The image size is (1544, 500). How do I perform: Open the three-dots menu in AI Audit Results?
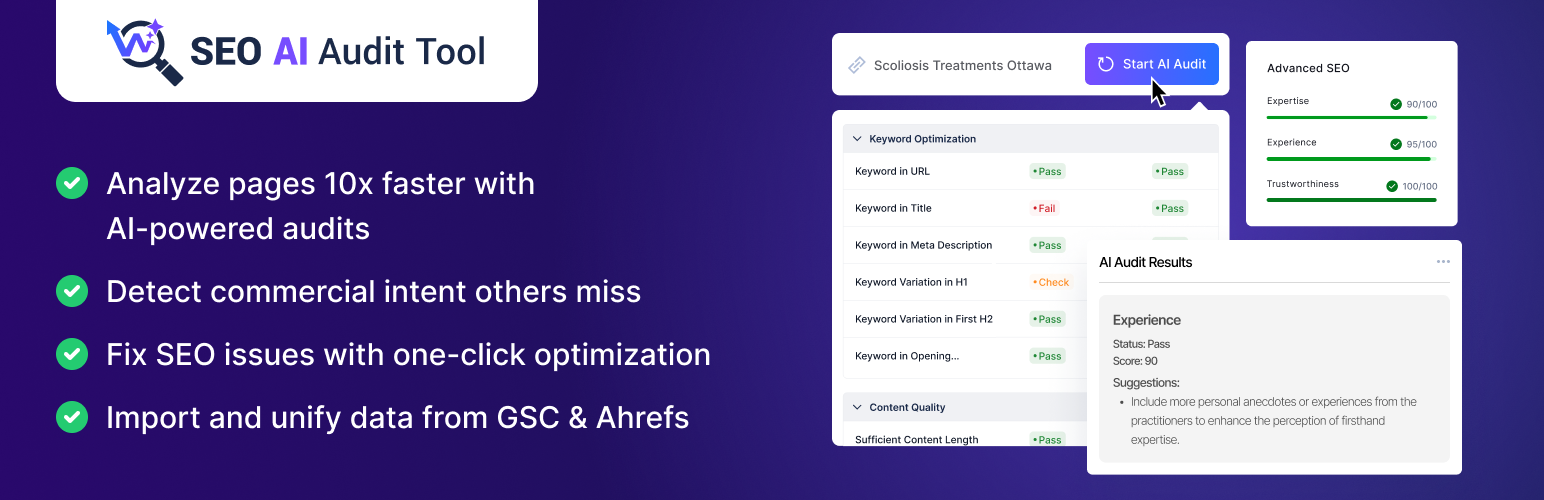tap(1443, 262)
